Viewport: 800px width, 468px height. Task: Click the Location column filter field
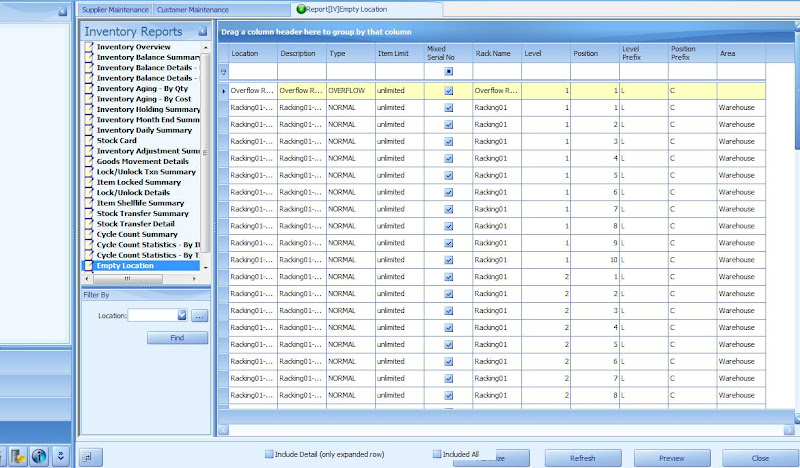(x=252, y=72)
